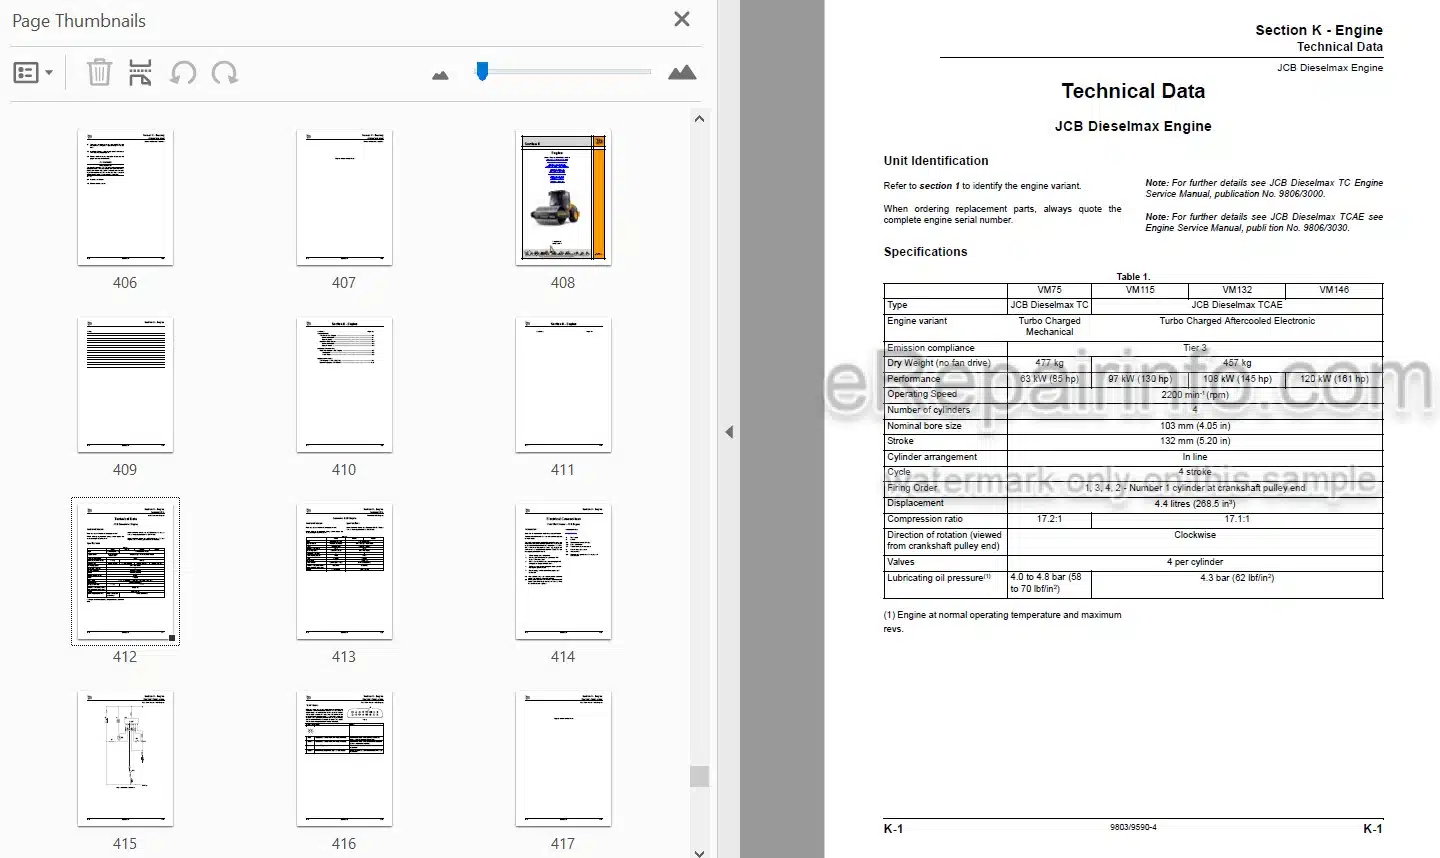Screen dimensions: 1440x858
Task: Open page 406 thumbnail
Action: tap(125, 198)
